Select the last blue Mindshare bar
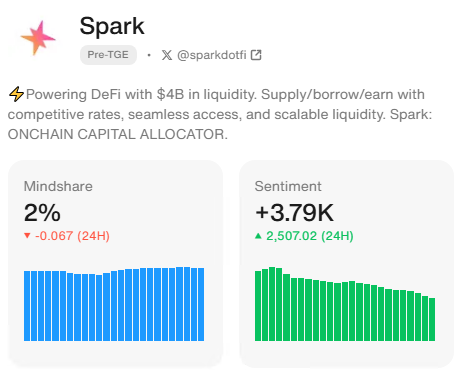Screen dimensions: 464x370 pos(201,304)
